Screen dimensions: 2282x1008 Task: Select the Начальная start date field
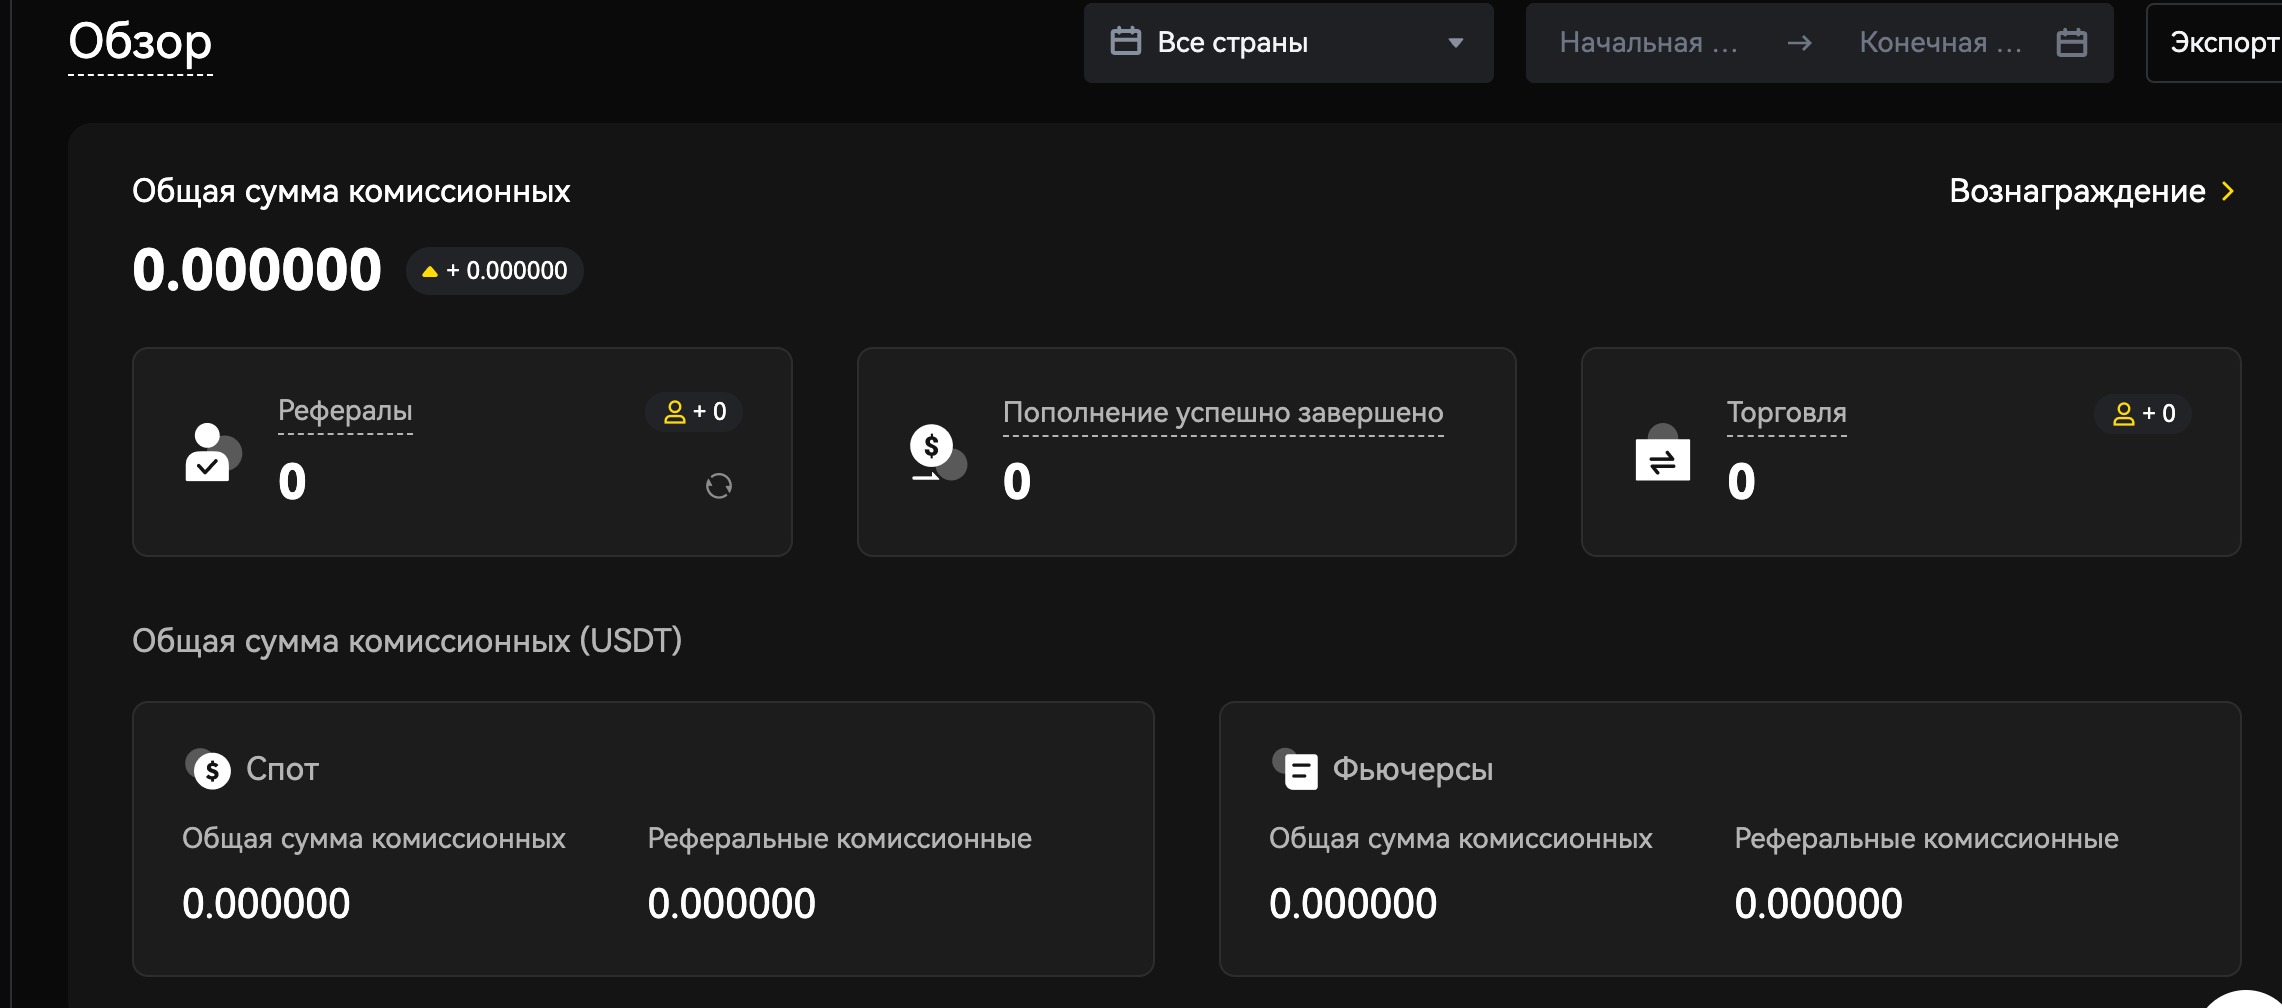[1648, 43]
